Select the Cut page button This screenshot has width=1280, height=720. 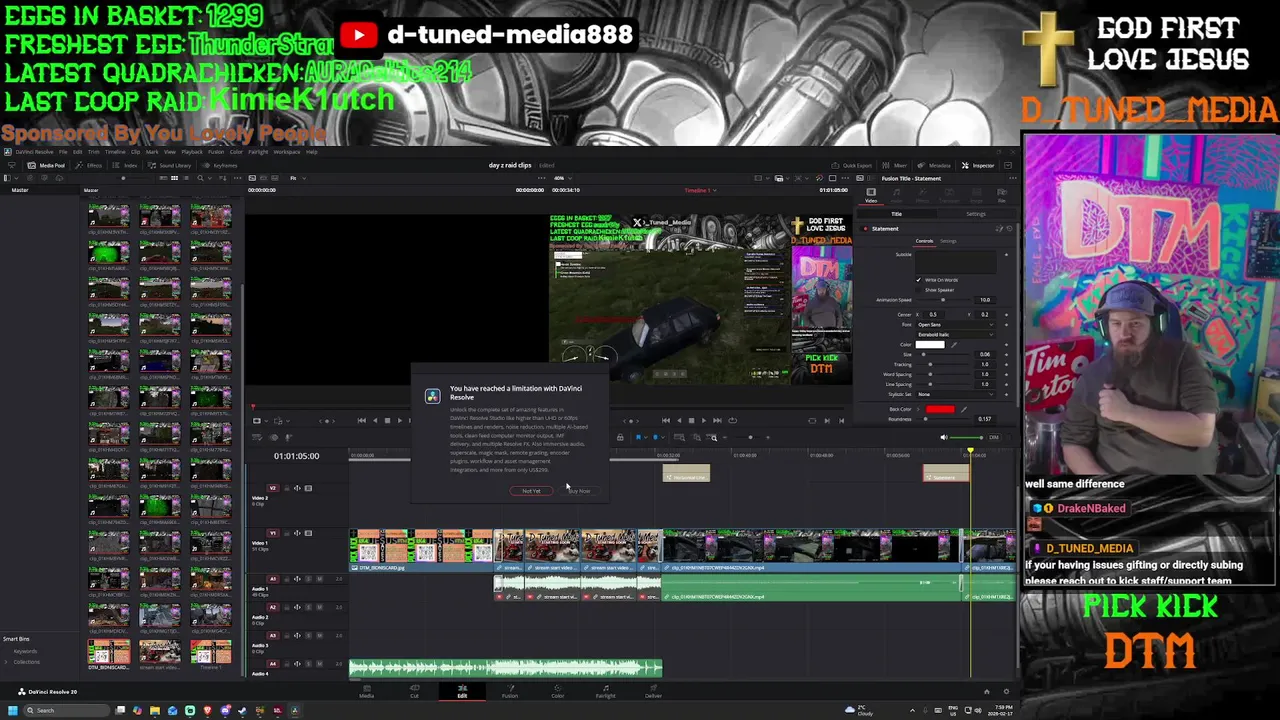point(414,690)
